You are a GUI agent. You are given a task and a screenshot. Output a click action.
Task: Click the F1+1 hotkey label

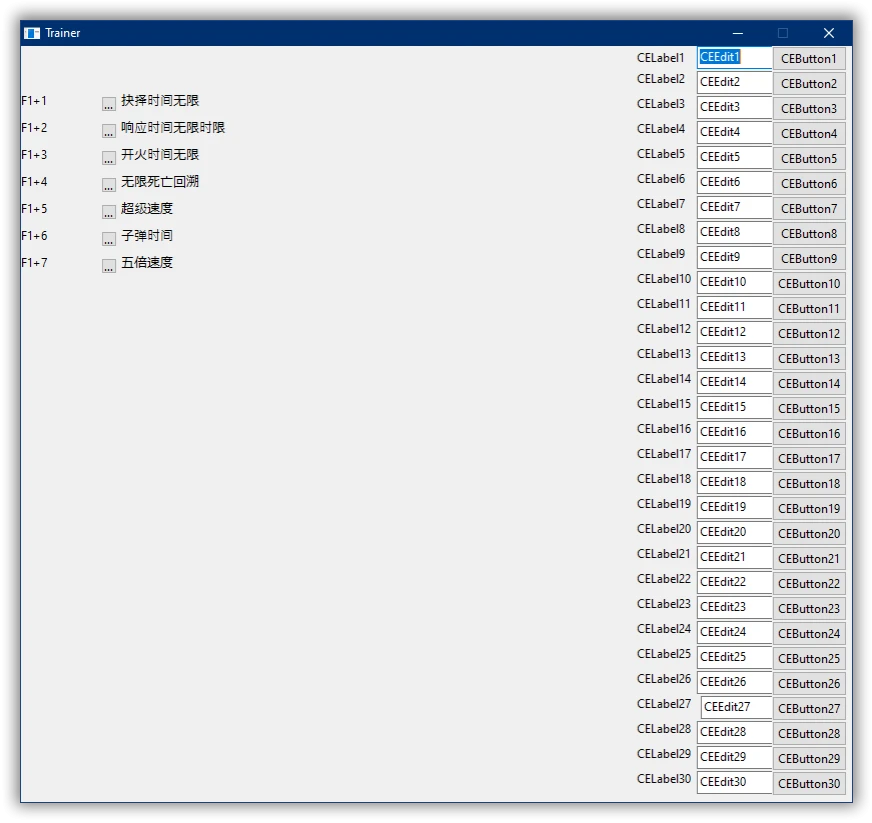pyautogui.click(x=34, y=101)
